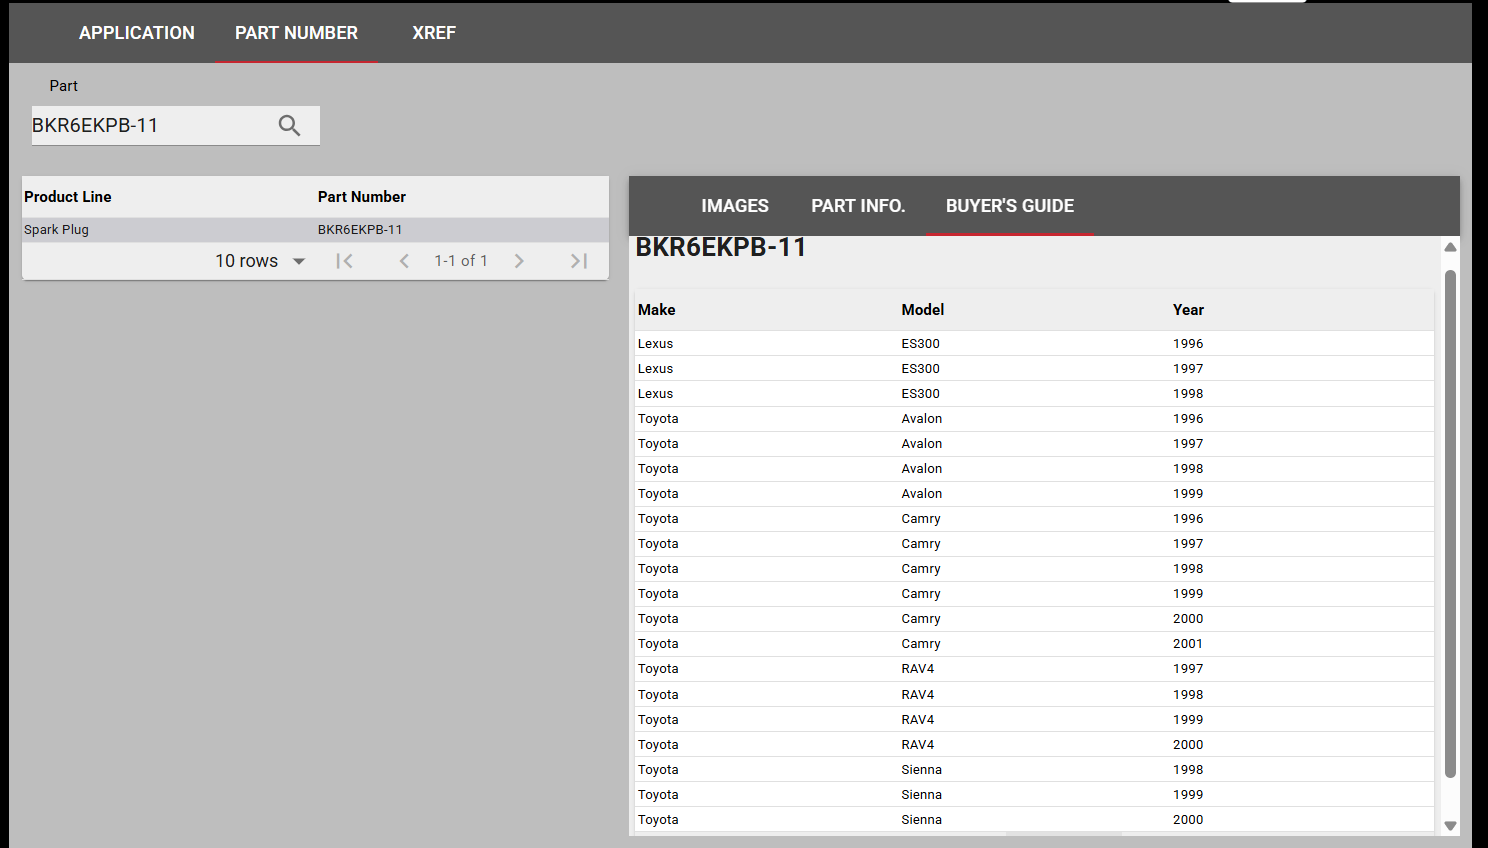Click RAV4 in the 1997 row
This screenshot has height=848, width=1488.
[918, 669]
